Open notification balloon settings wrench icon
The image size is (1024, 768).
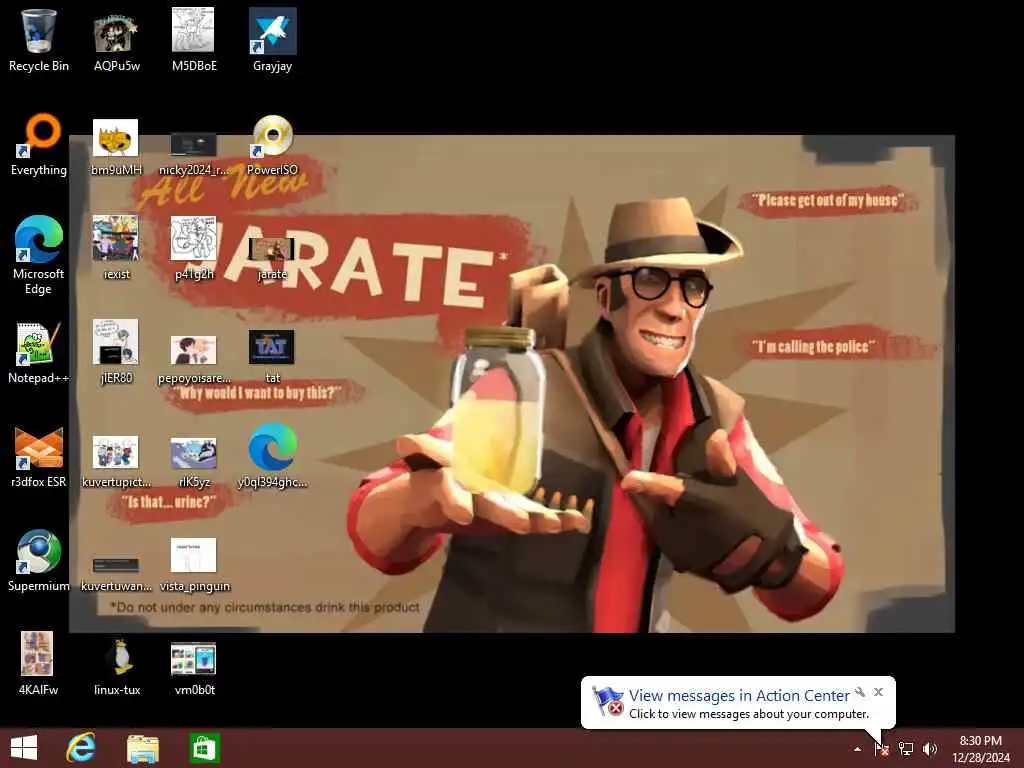coord(860,692)
